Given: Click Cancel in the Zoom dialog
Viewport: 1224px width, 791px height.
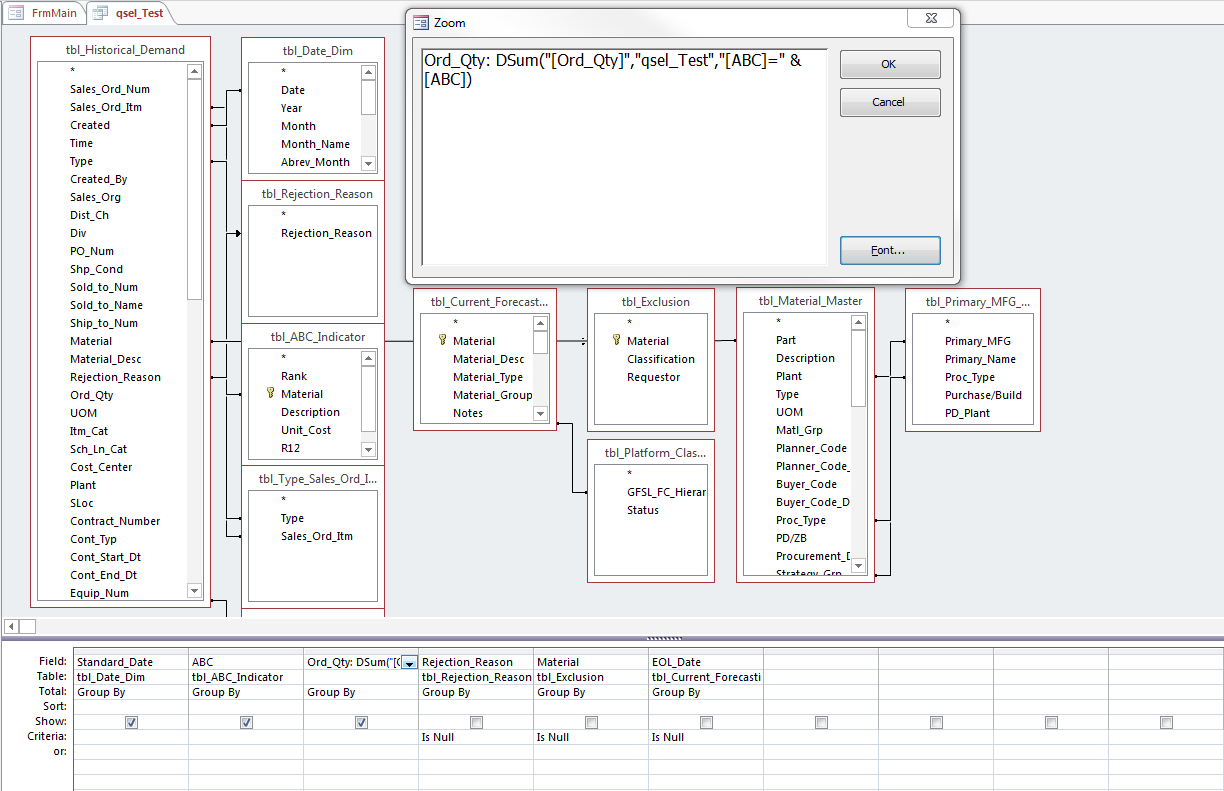Looking at the screenshot, I should tap(889, 102).
